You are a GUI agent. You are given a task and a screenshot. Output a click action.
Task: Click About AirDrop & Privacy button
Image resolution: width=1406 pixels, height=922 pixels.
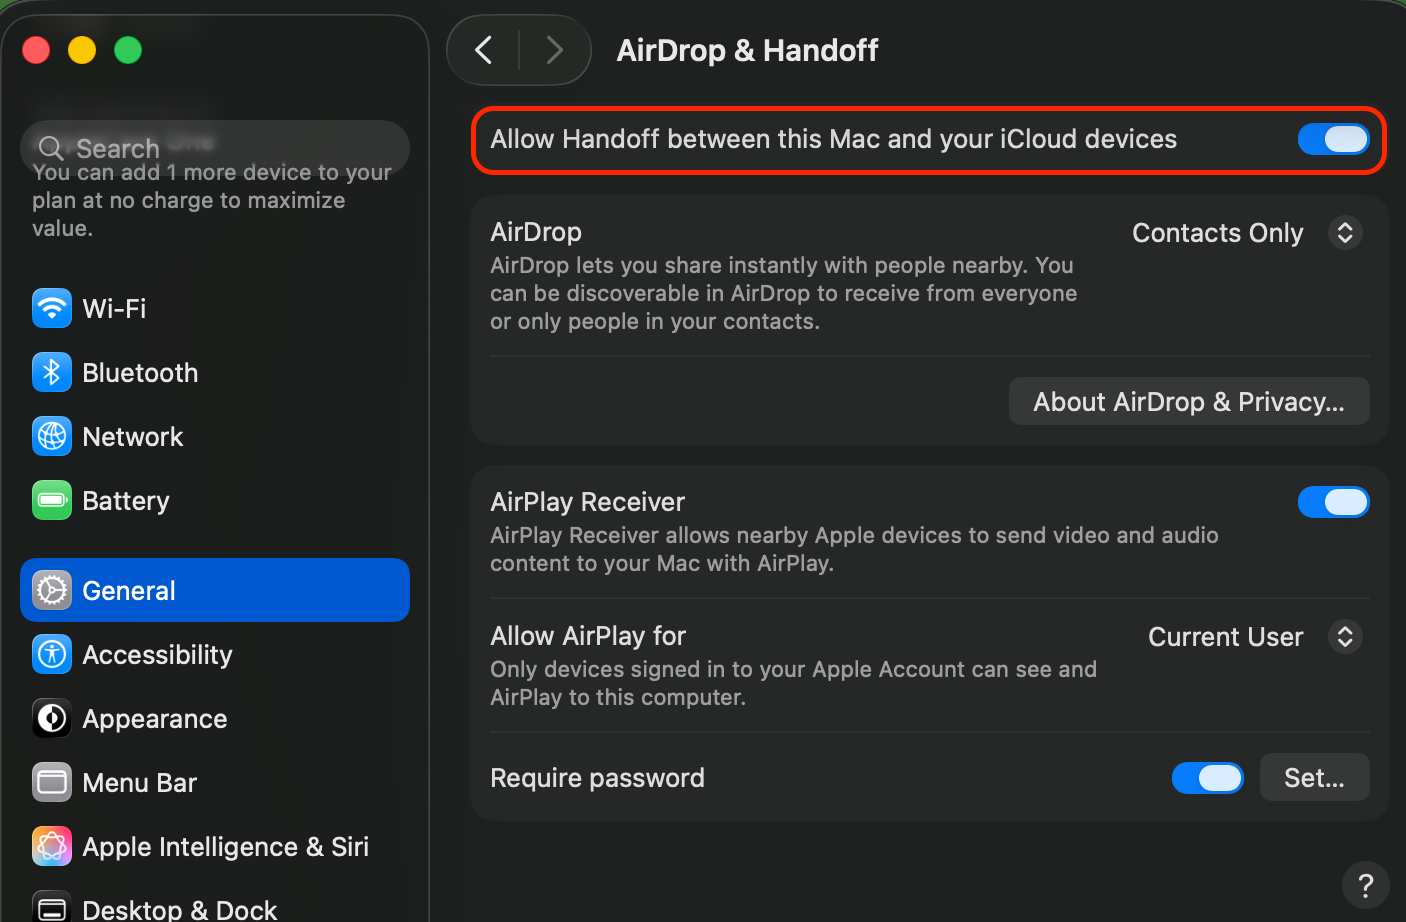coord(1189,401)
